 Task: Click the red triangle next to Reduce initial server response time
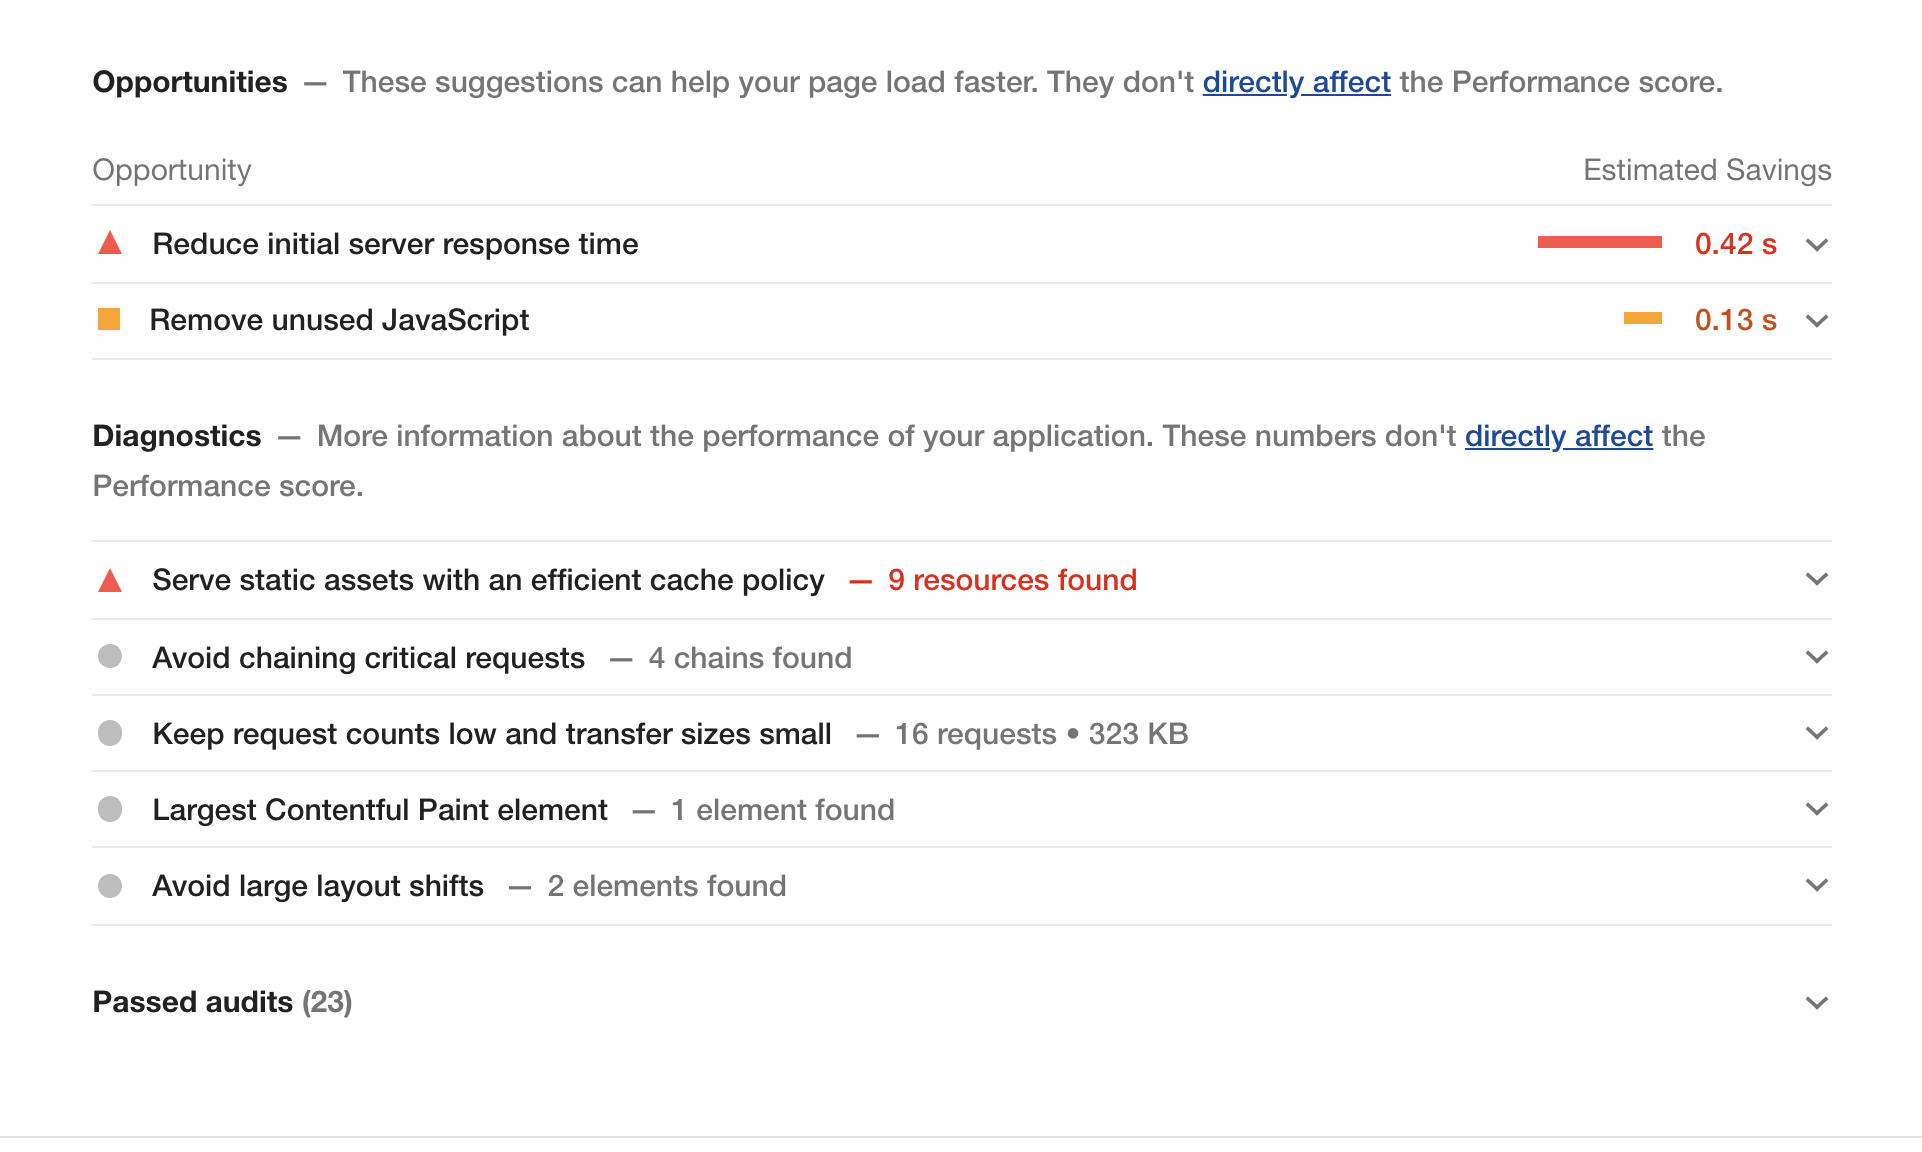(110, 243)
